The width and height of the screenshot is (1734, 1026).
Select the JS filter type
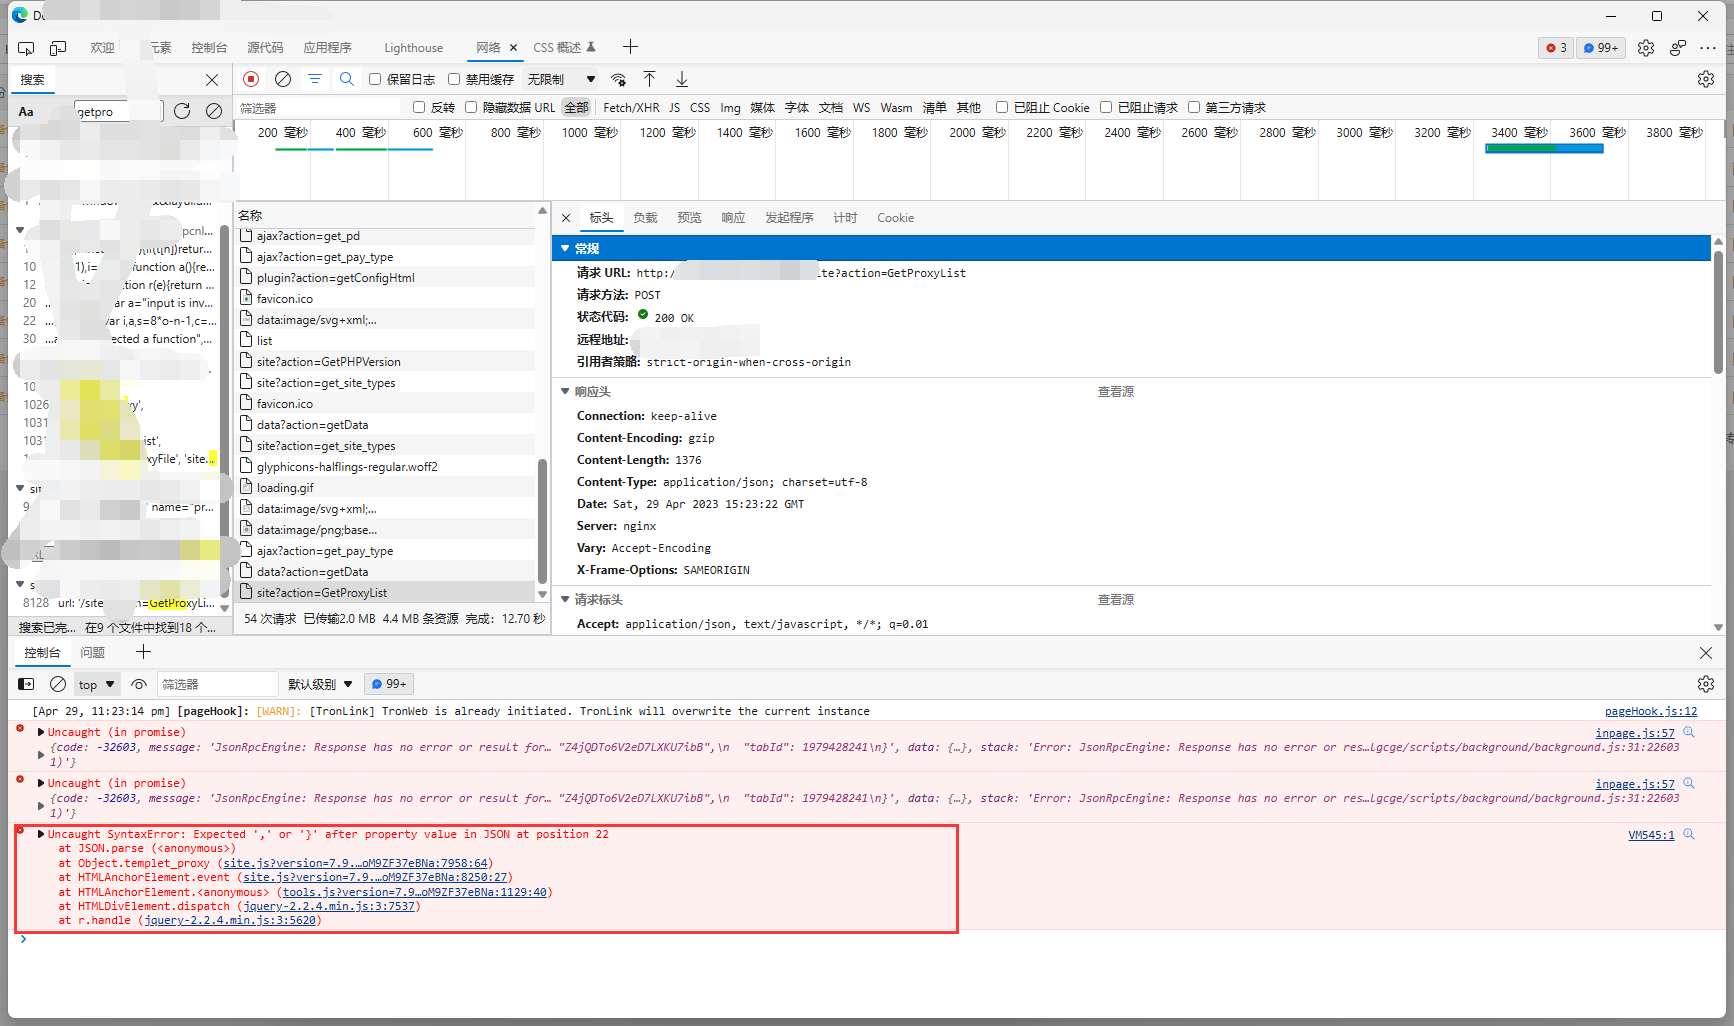tap(675, 108)
